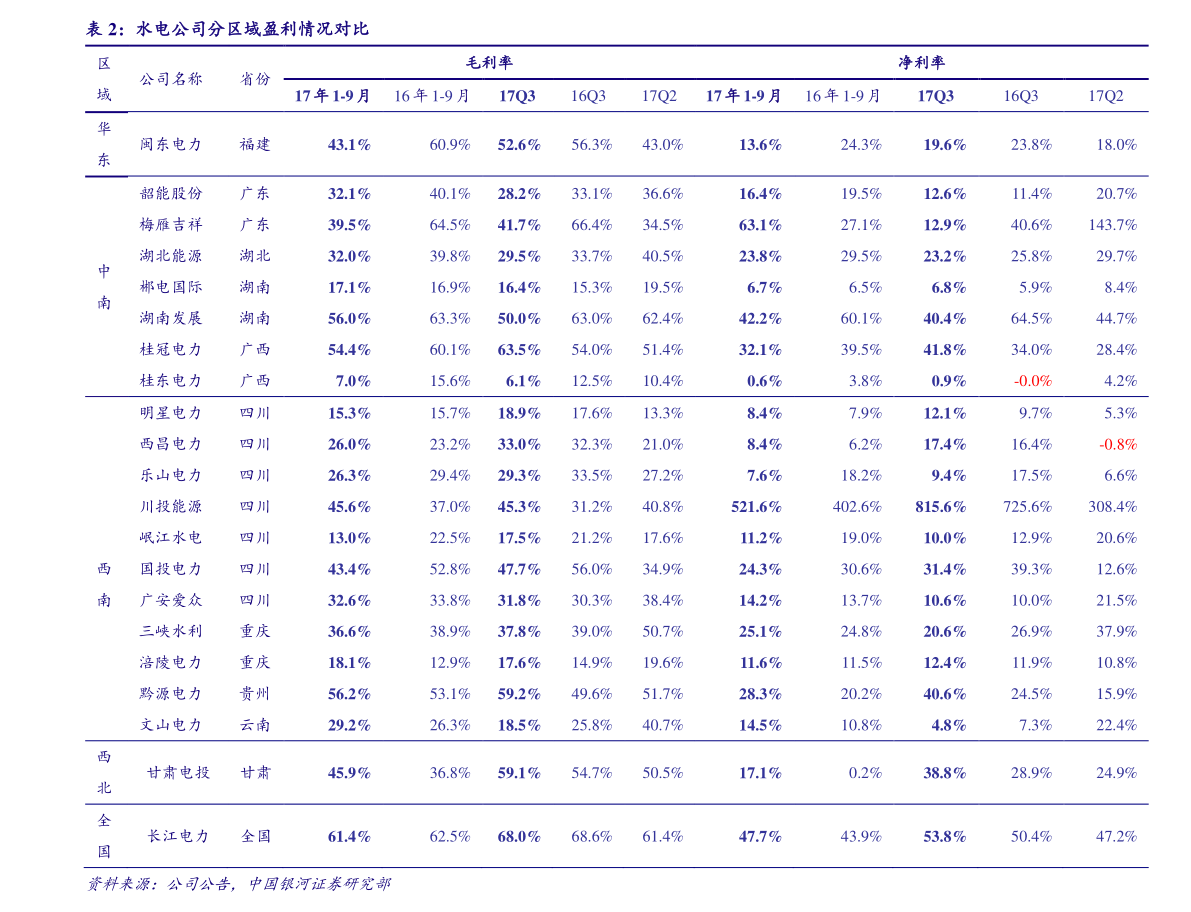Click the 143.7% value in 梅雁吉祥 row

(1112, 225)
